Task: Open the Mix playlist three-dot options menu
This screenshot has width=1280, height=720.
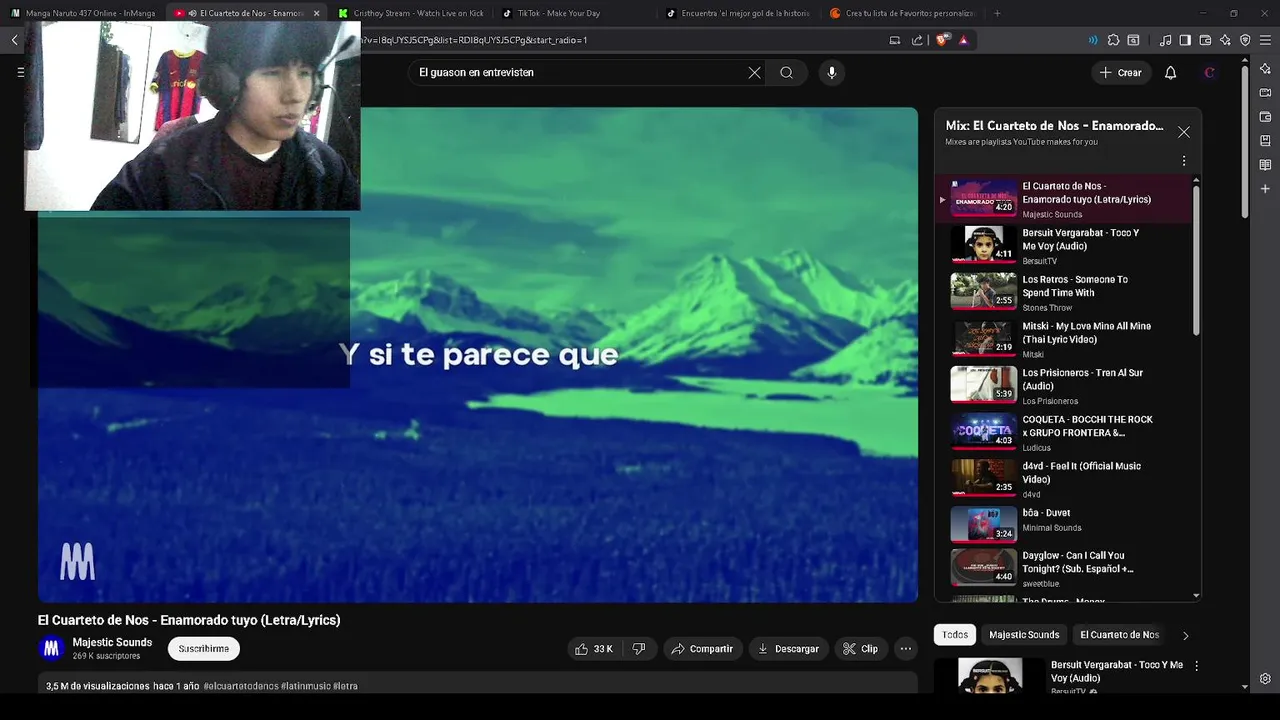Action: click(1184, 161)
